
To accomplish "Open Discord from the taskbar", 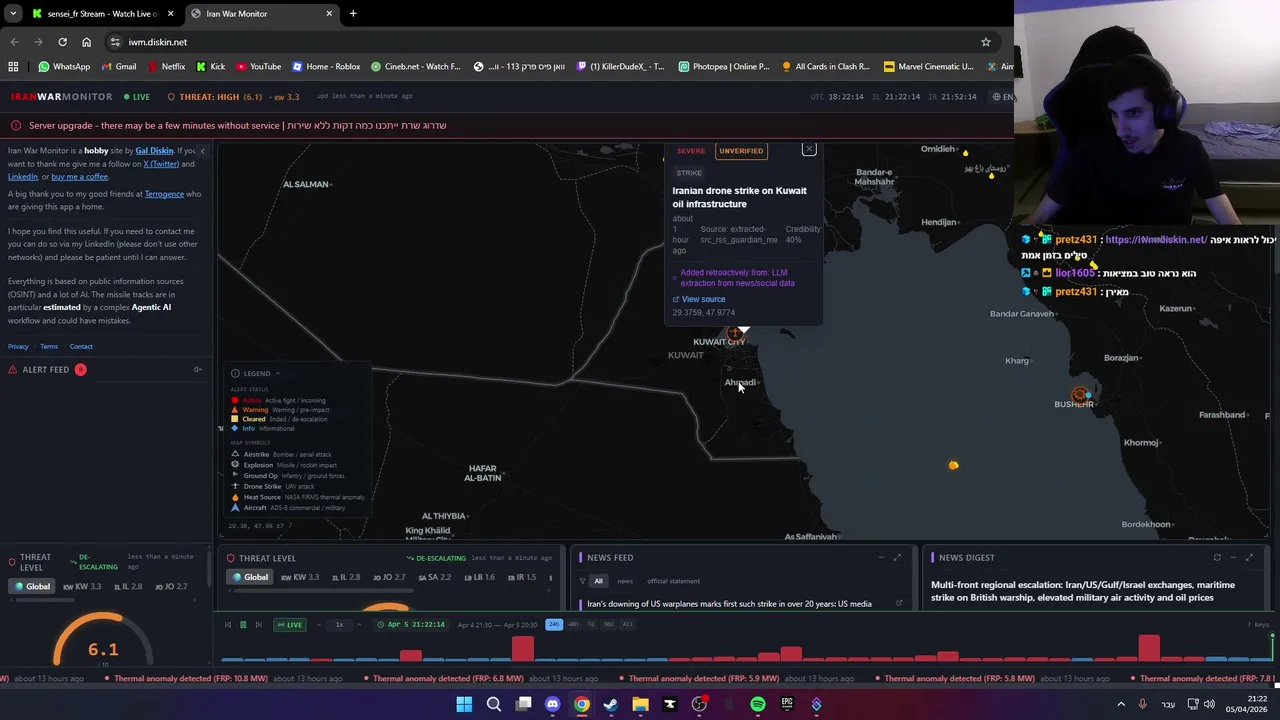I will click(552, 705).
